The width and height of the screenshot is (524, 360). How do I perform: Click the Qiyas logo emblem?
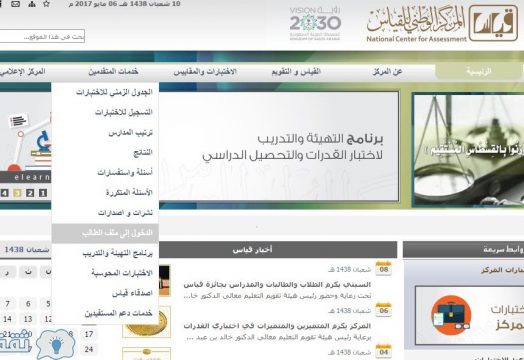pos(494,23)
